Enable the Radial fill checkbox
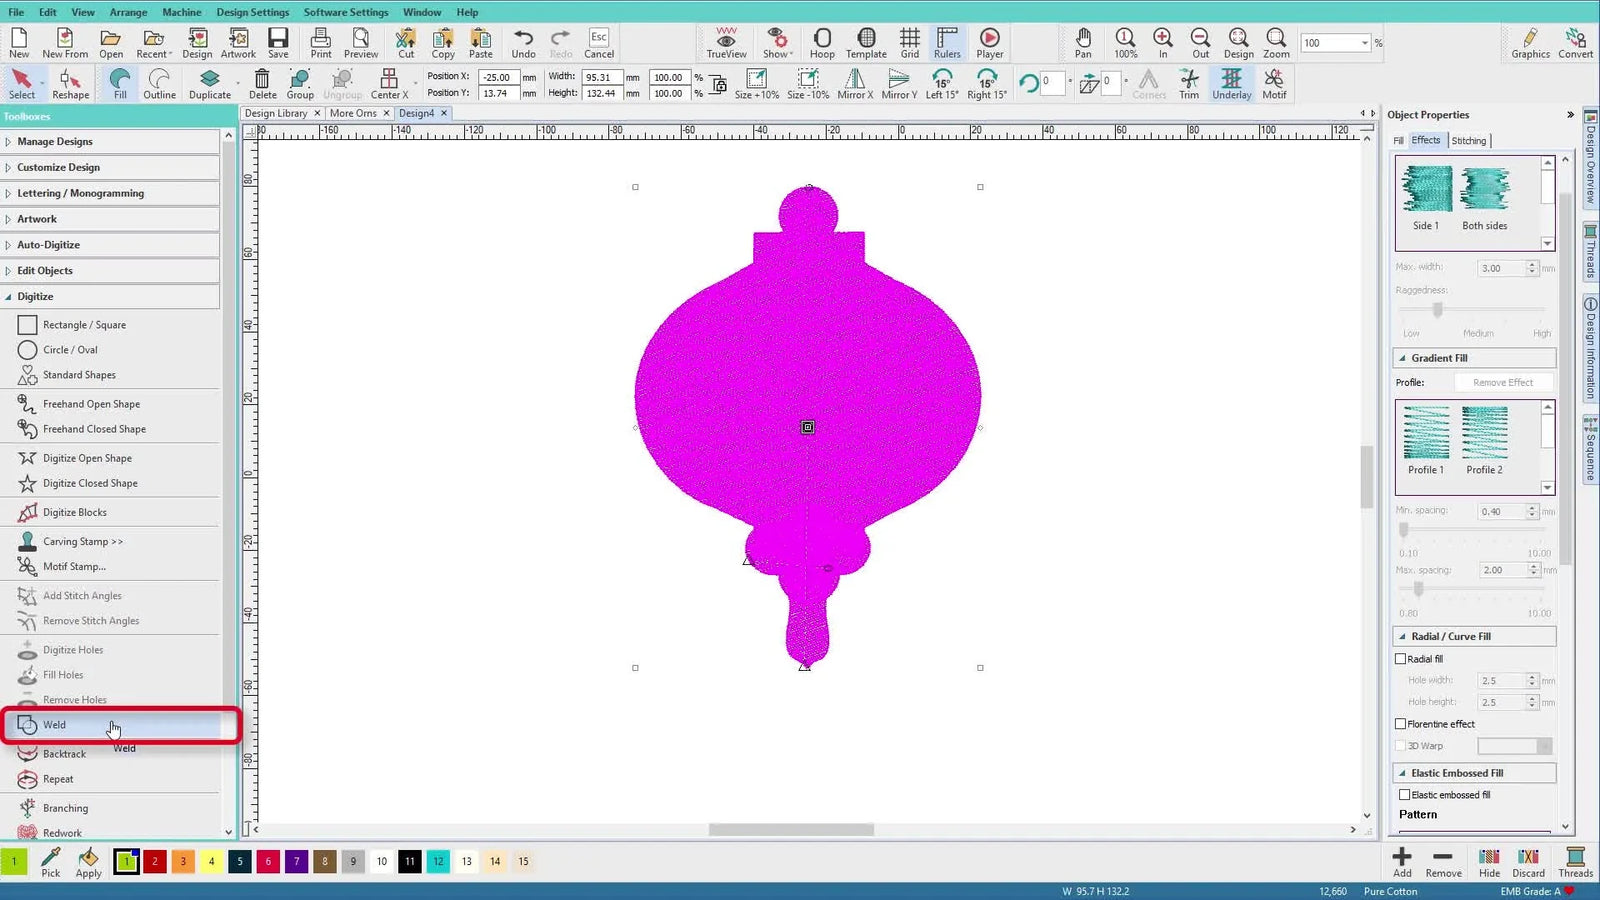Screen dimensions: 1600x900 (1402, 658)
